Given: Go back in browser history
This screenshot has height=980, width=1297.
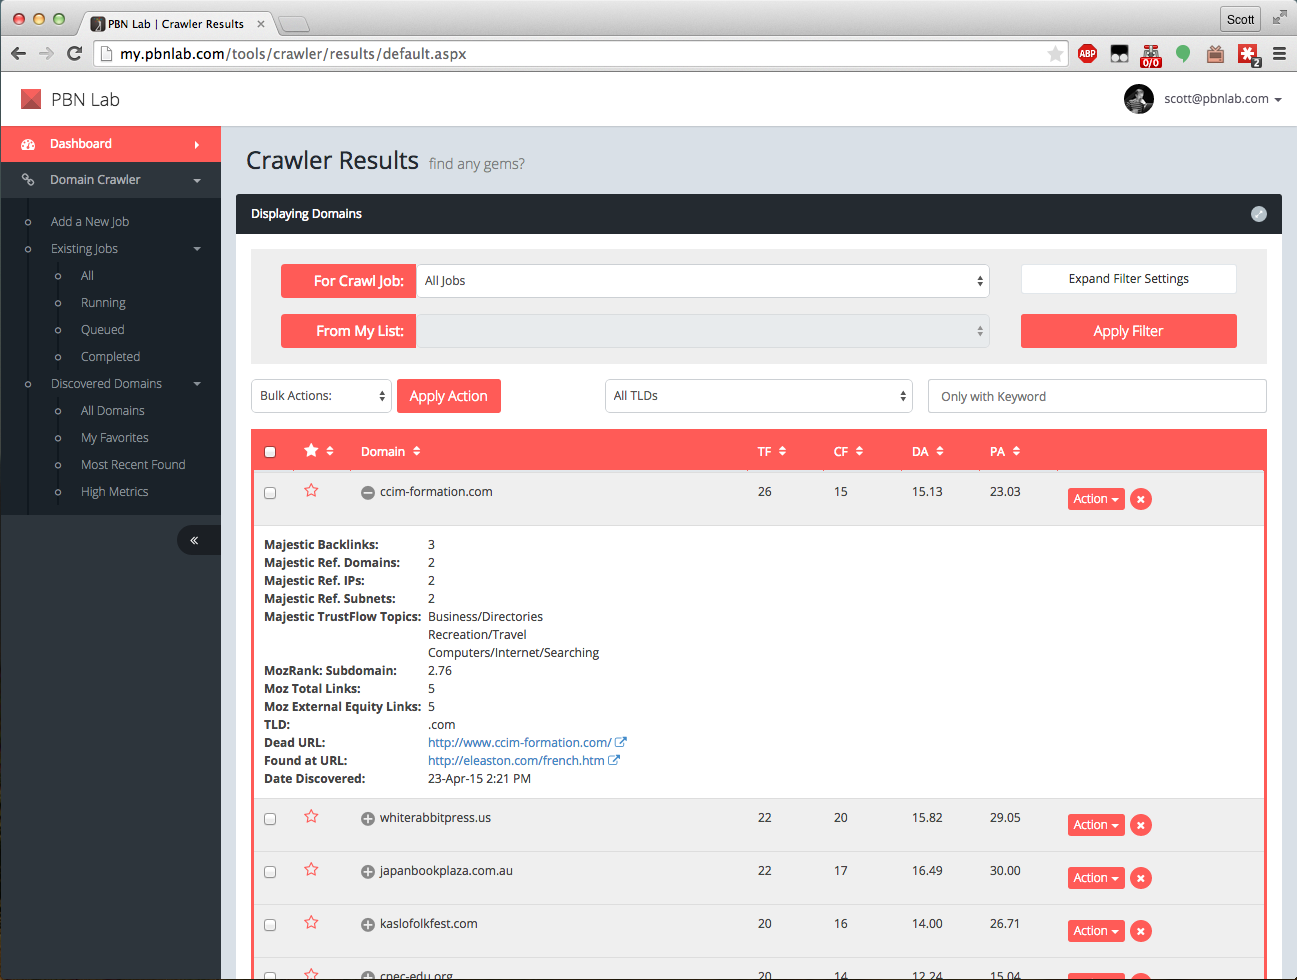Looking at the screenshot, I should click(18, 54).
